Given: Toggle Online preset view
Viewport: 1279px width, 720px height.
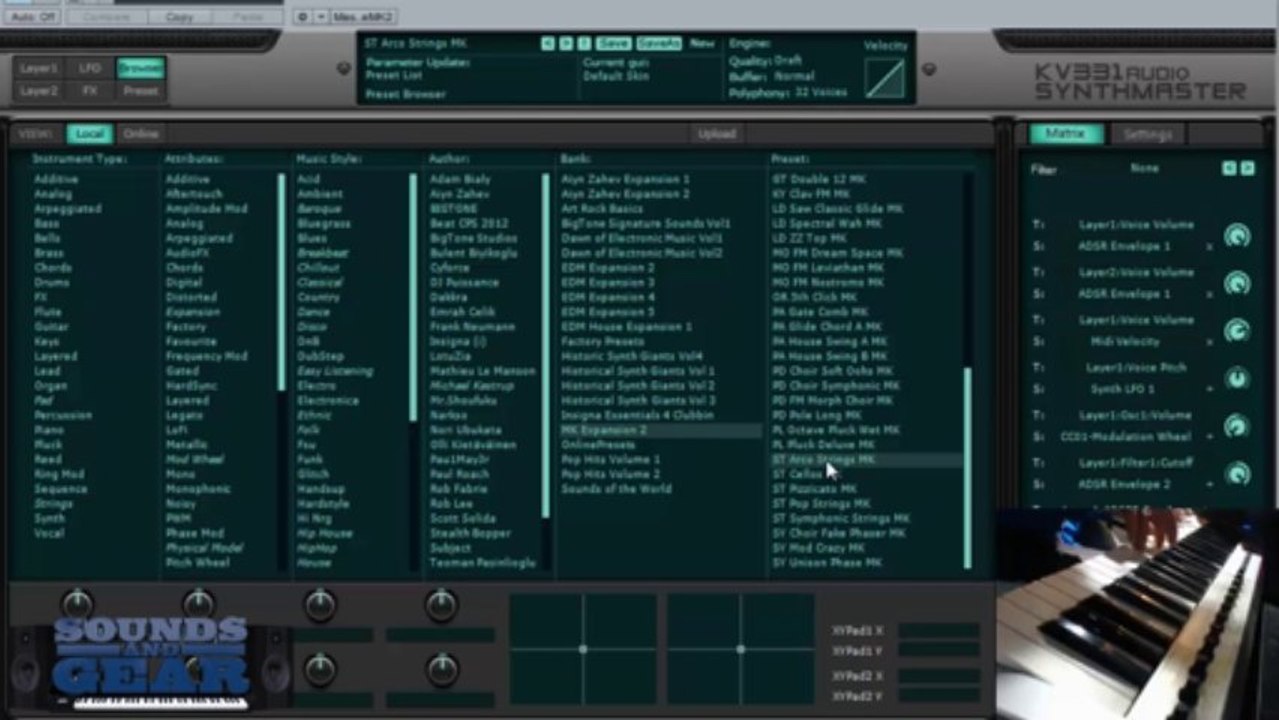Looking at the screenshot, I should point(141,134).
